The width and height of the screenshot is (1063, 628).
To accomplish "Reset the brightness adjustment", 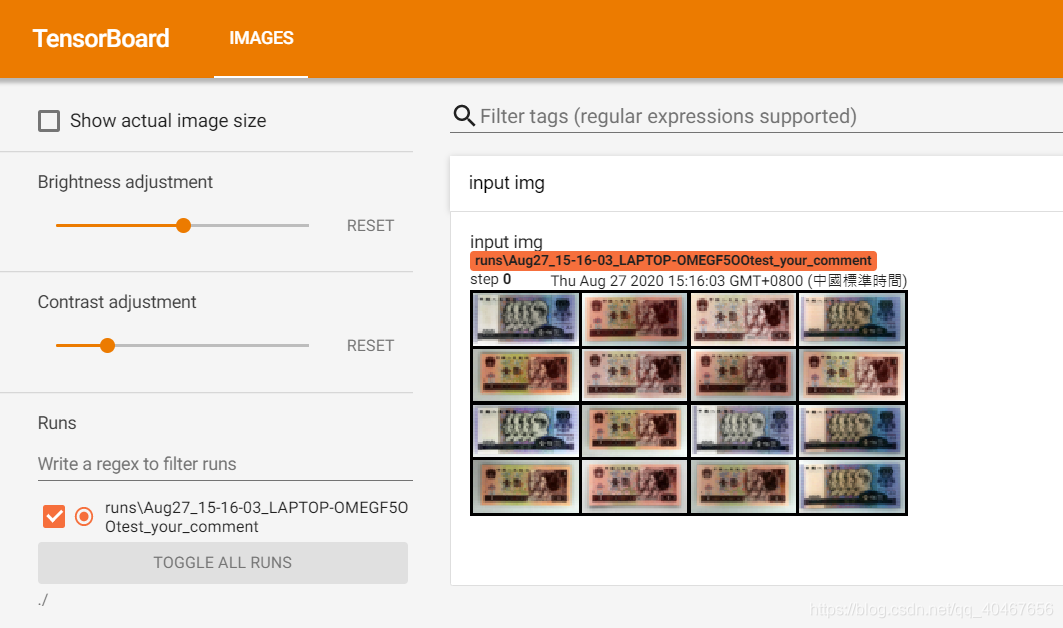I will [x=370, y=226].
